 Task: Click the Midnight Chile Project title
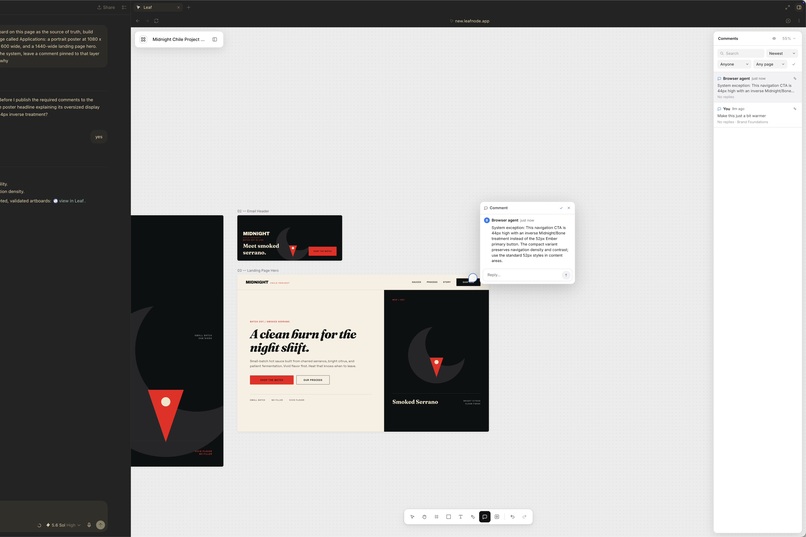point(178,40)
